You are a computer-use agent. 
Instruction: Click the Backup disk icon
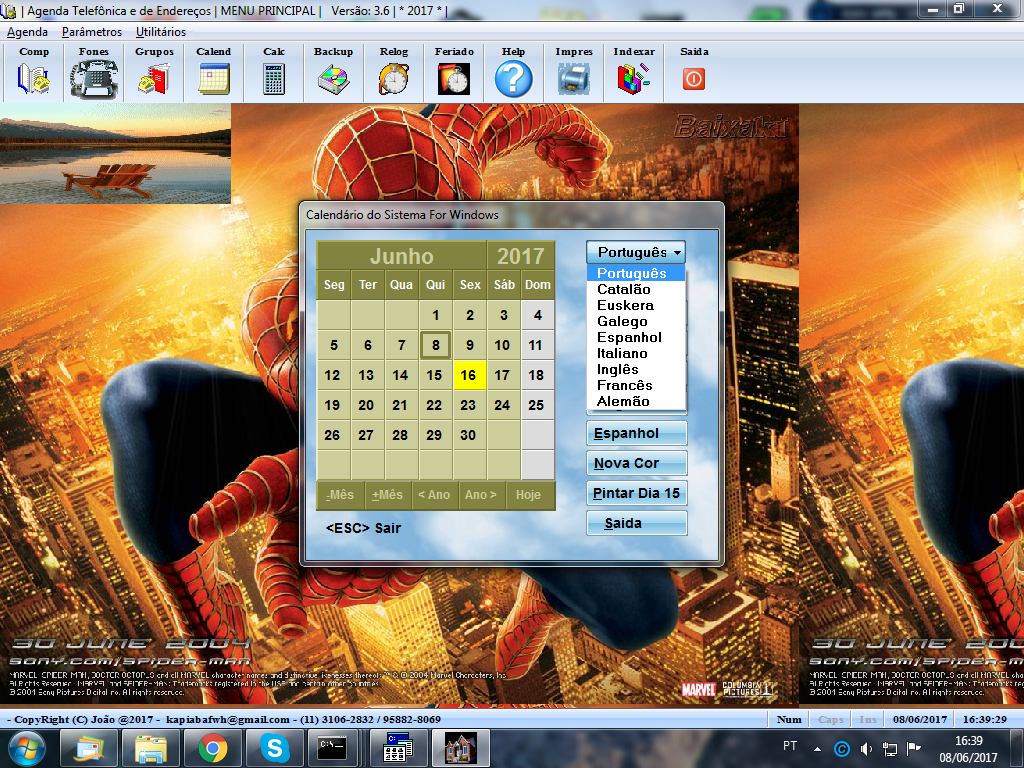coord(333,77)
